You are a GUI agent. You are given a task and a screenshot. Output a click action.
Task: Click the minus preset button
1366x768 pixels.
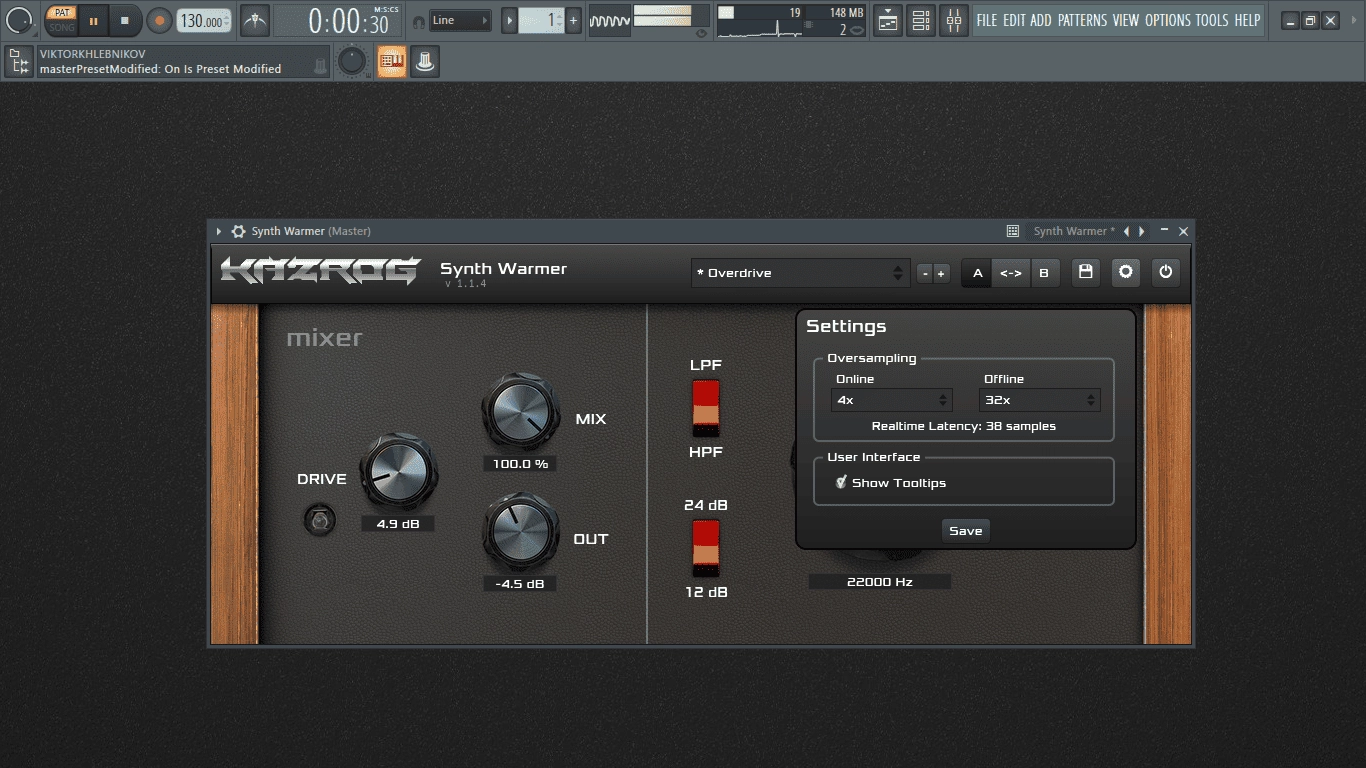click(x=925, y=273)
